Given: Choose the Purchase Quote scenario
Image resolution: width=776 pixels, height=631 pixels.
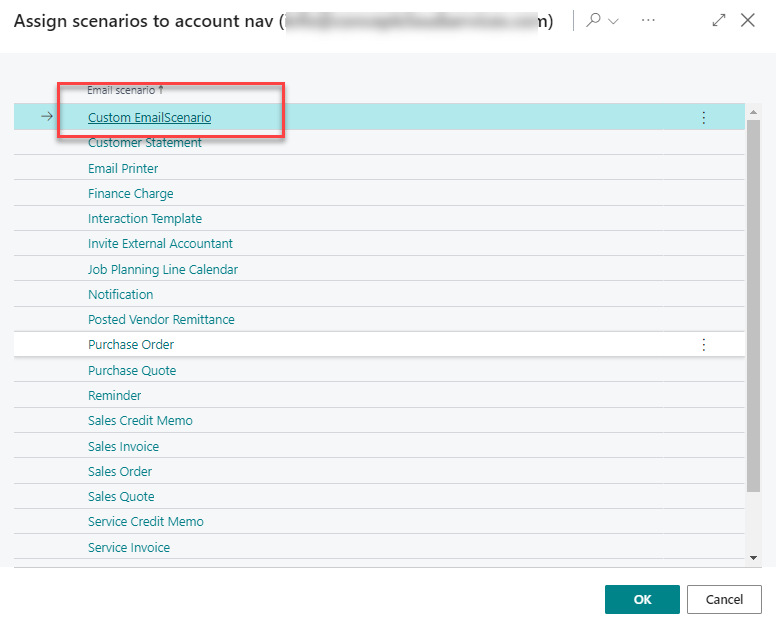Looking at the screenshot, I should pos(132,371).
